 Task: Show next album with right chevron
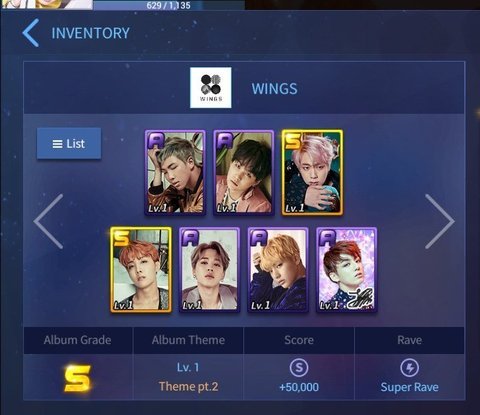tap(440, 221)
